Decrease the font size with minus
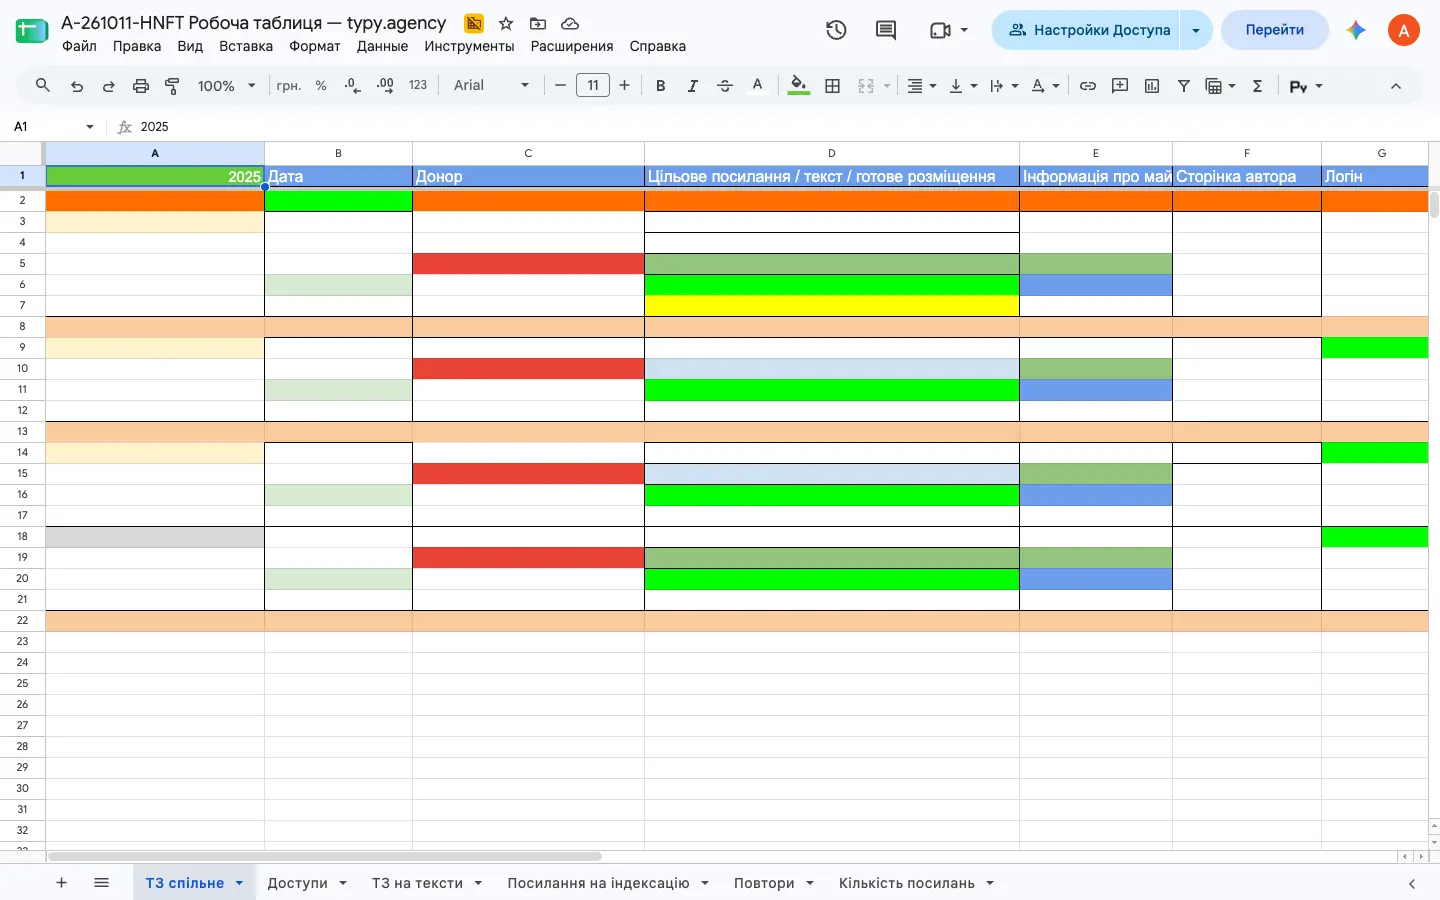Image resolution: width=1440 pixels, height=900 pixels. click(x=560, y=86)
